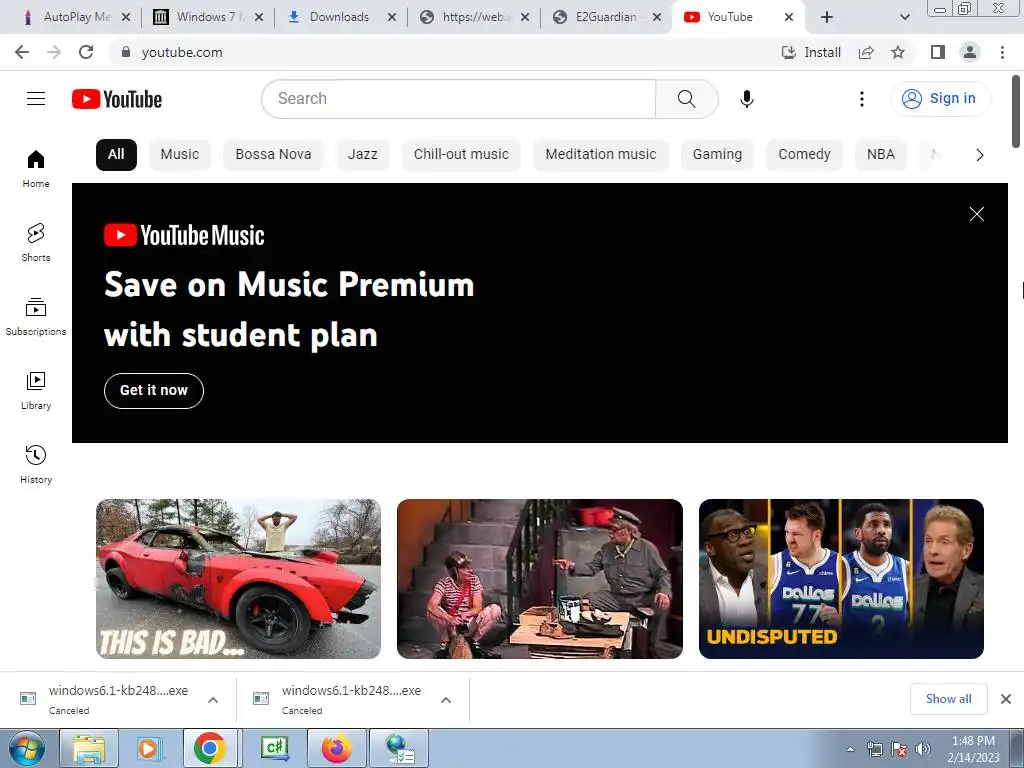Close the downloads bar
The height and width of the screenshot is (768, 1024).
[x=1006, y=699]
